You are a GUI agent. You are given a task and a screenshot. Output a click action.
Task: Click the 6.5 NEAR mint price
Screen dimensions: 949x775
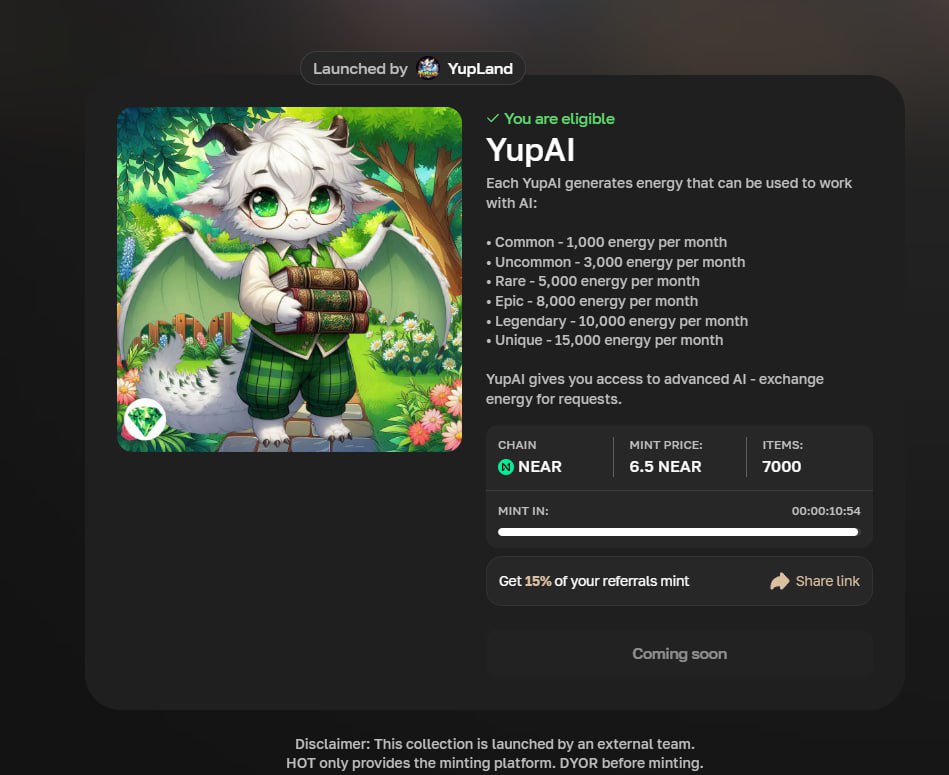tap(665, 467)
